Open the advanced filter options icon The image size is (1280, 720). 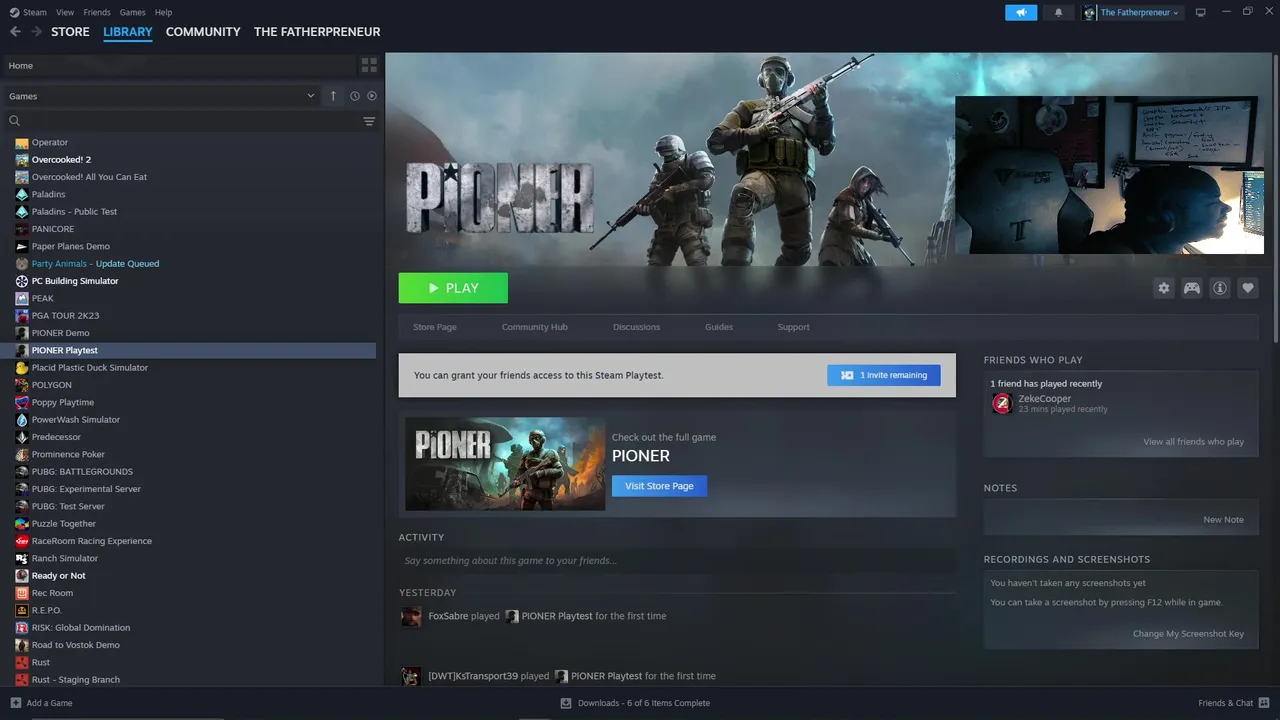point(369,121)
